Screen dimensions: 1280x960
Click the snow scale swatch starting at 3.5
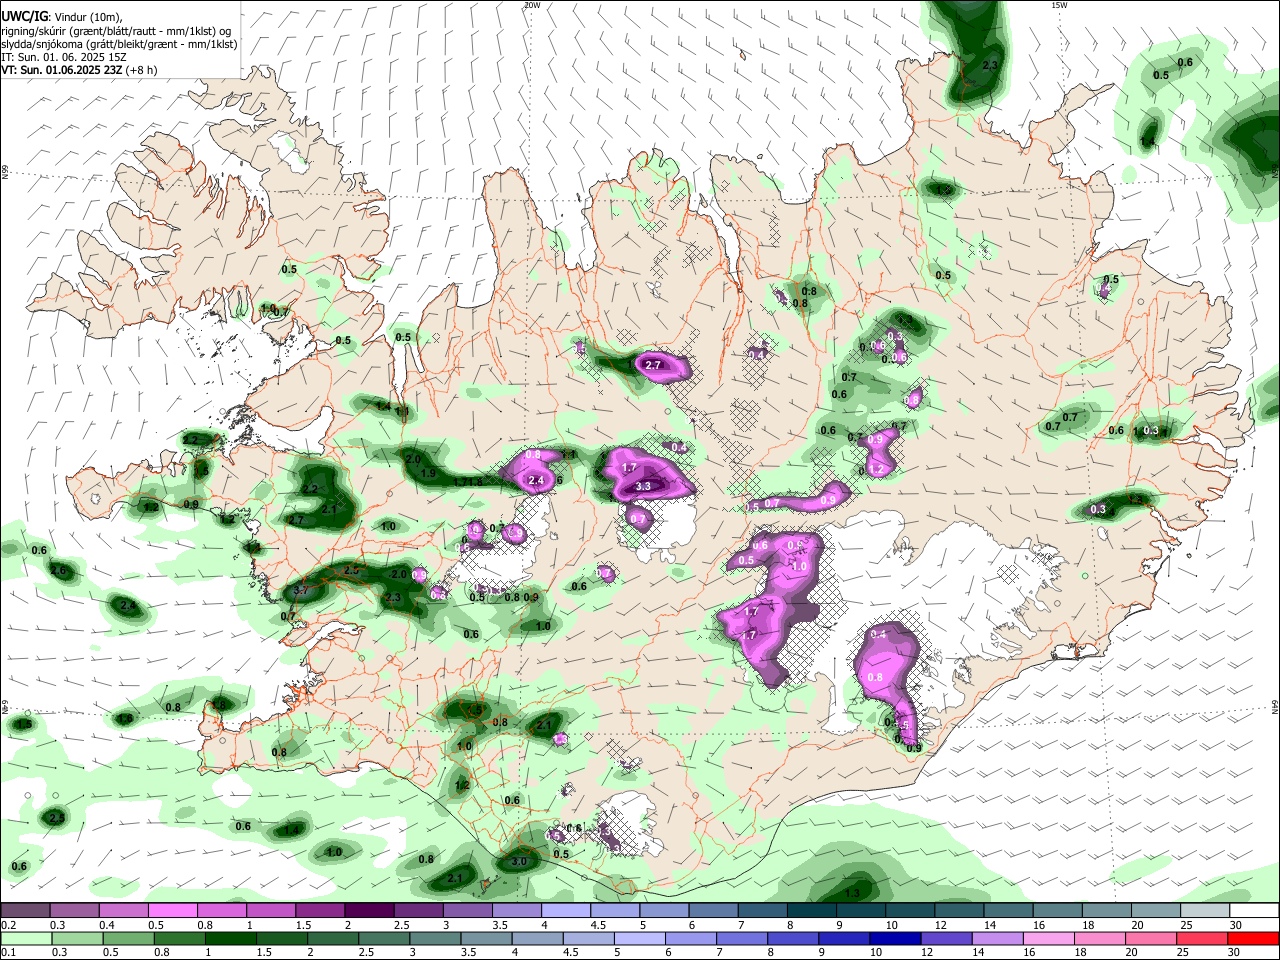point(516,910)
